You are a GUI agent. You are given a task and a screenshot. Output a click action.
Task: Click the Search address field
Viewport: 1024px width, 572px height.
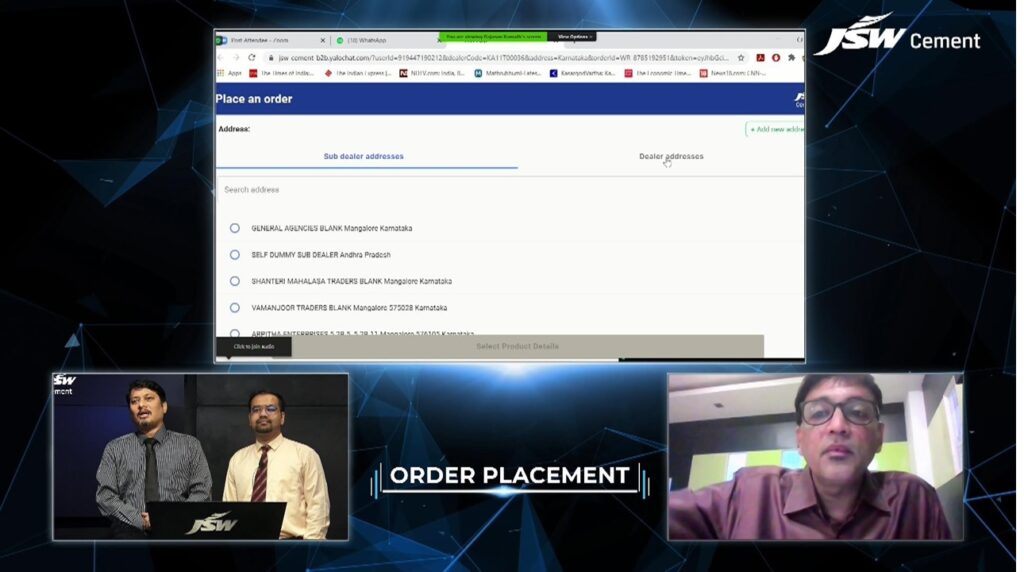pos(509,190)
